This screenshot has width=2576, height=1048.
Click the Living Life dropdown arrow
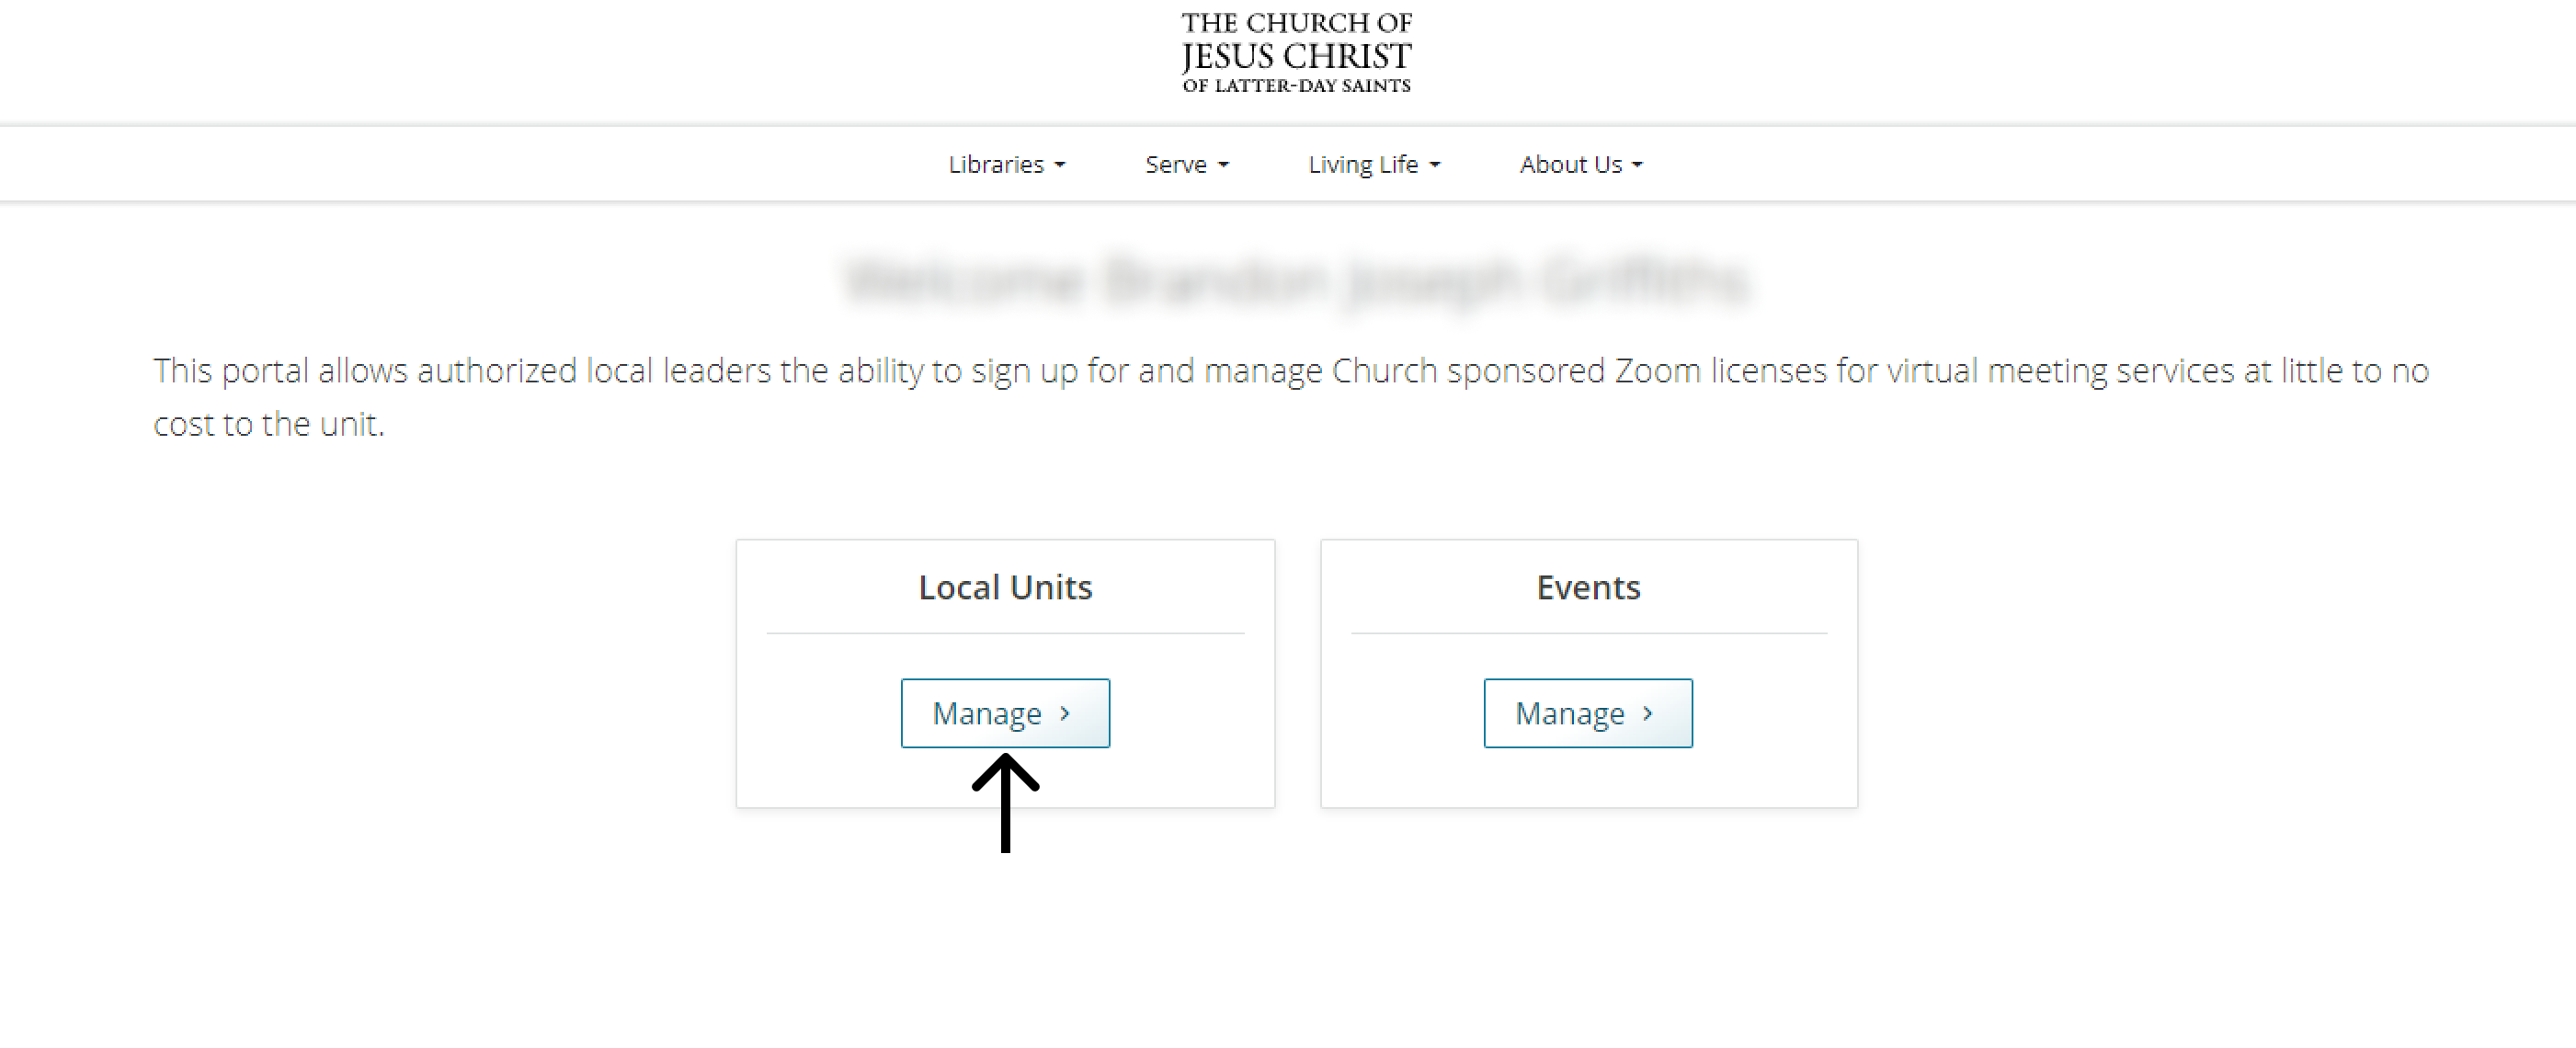1435,165
